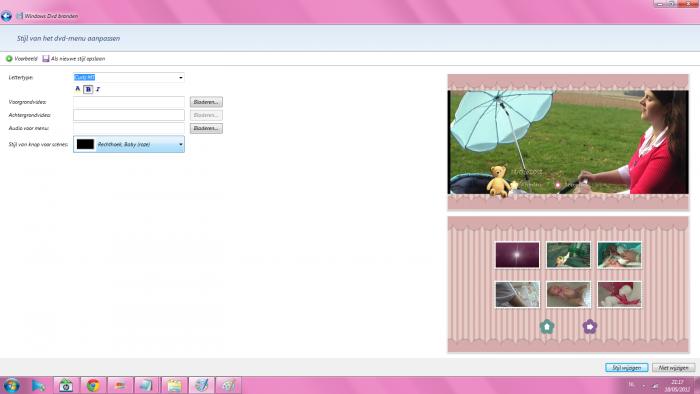Select the bottom-middle sleeping baby thumbnail

568,294
